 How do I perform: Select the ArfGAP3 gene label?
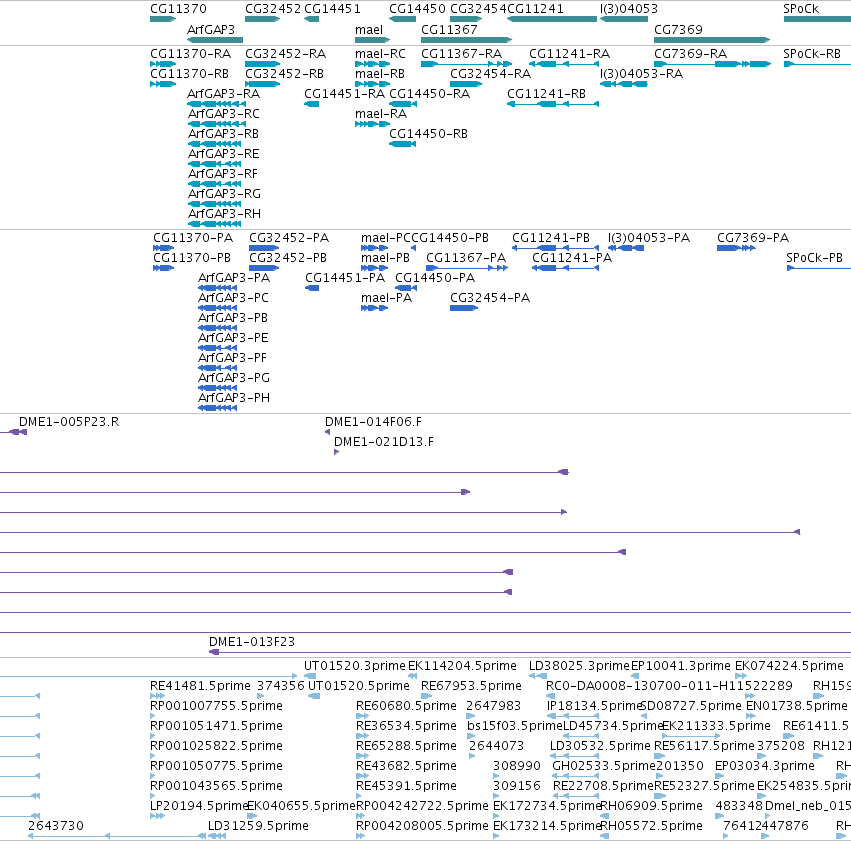211,29
